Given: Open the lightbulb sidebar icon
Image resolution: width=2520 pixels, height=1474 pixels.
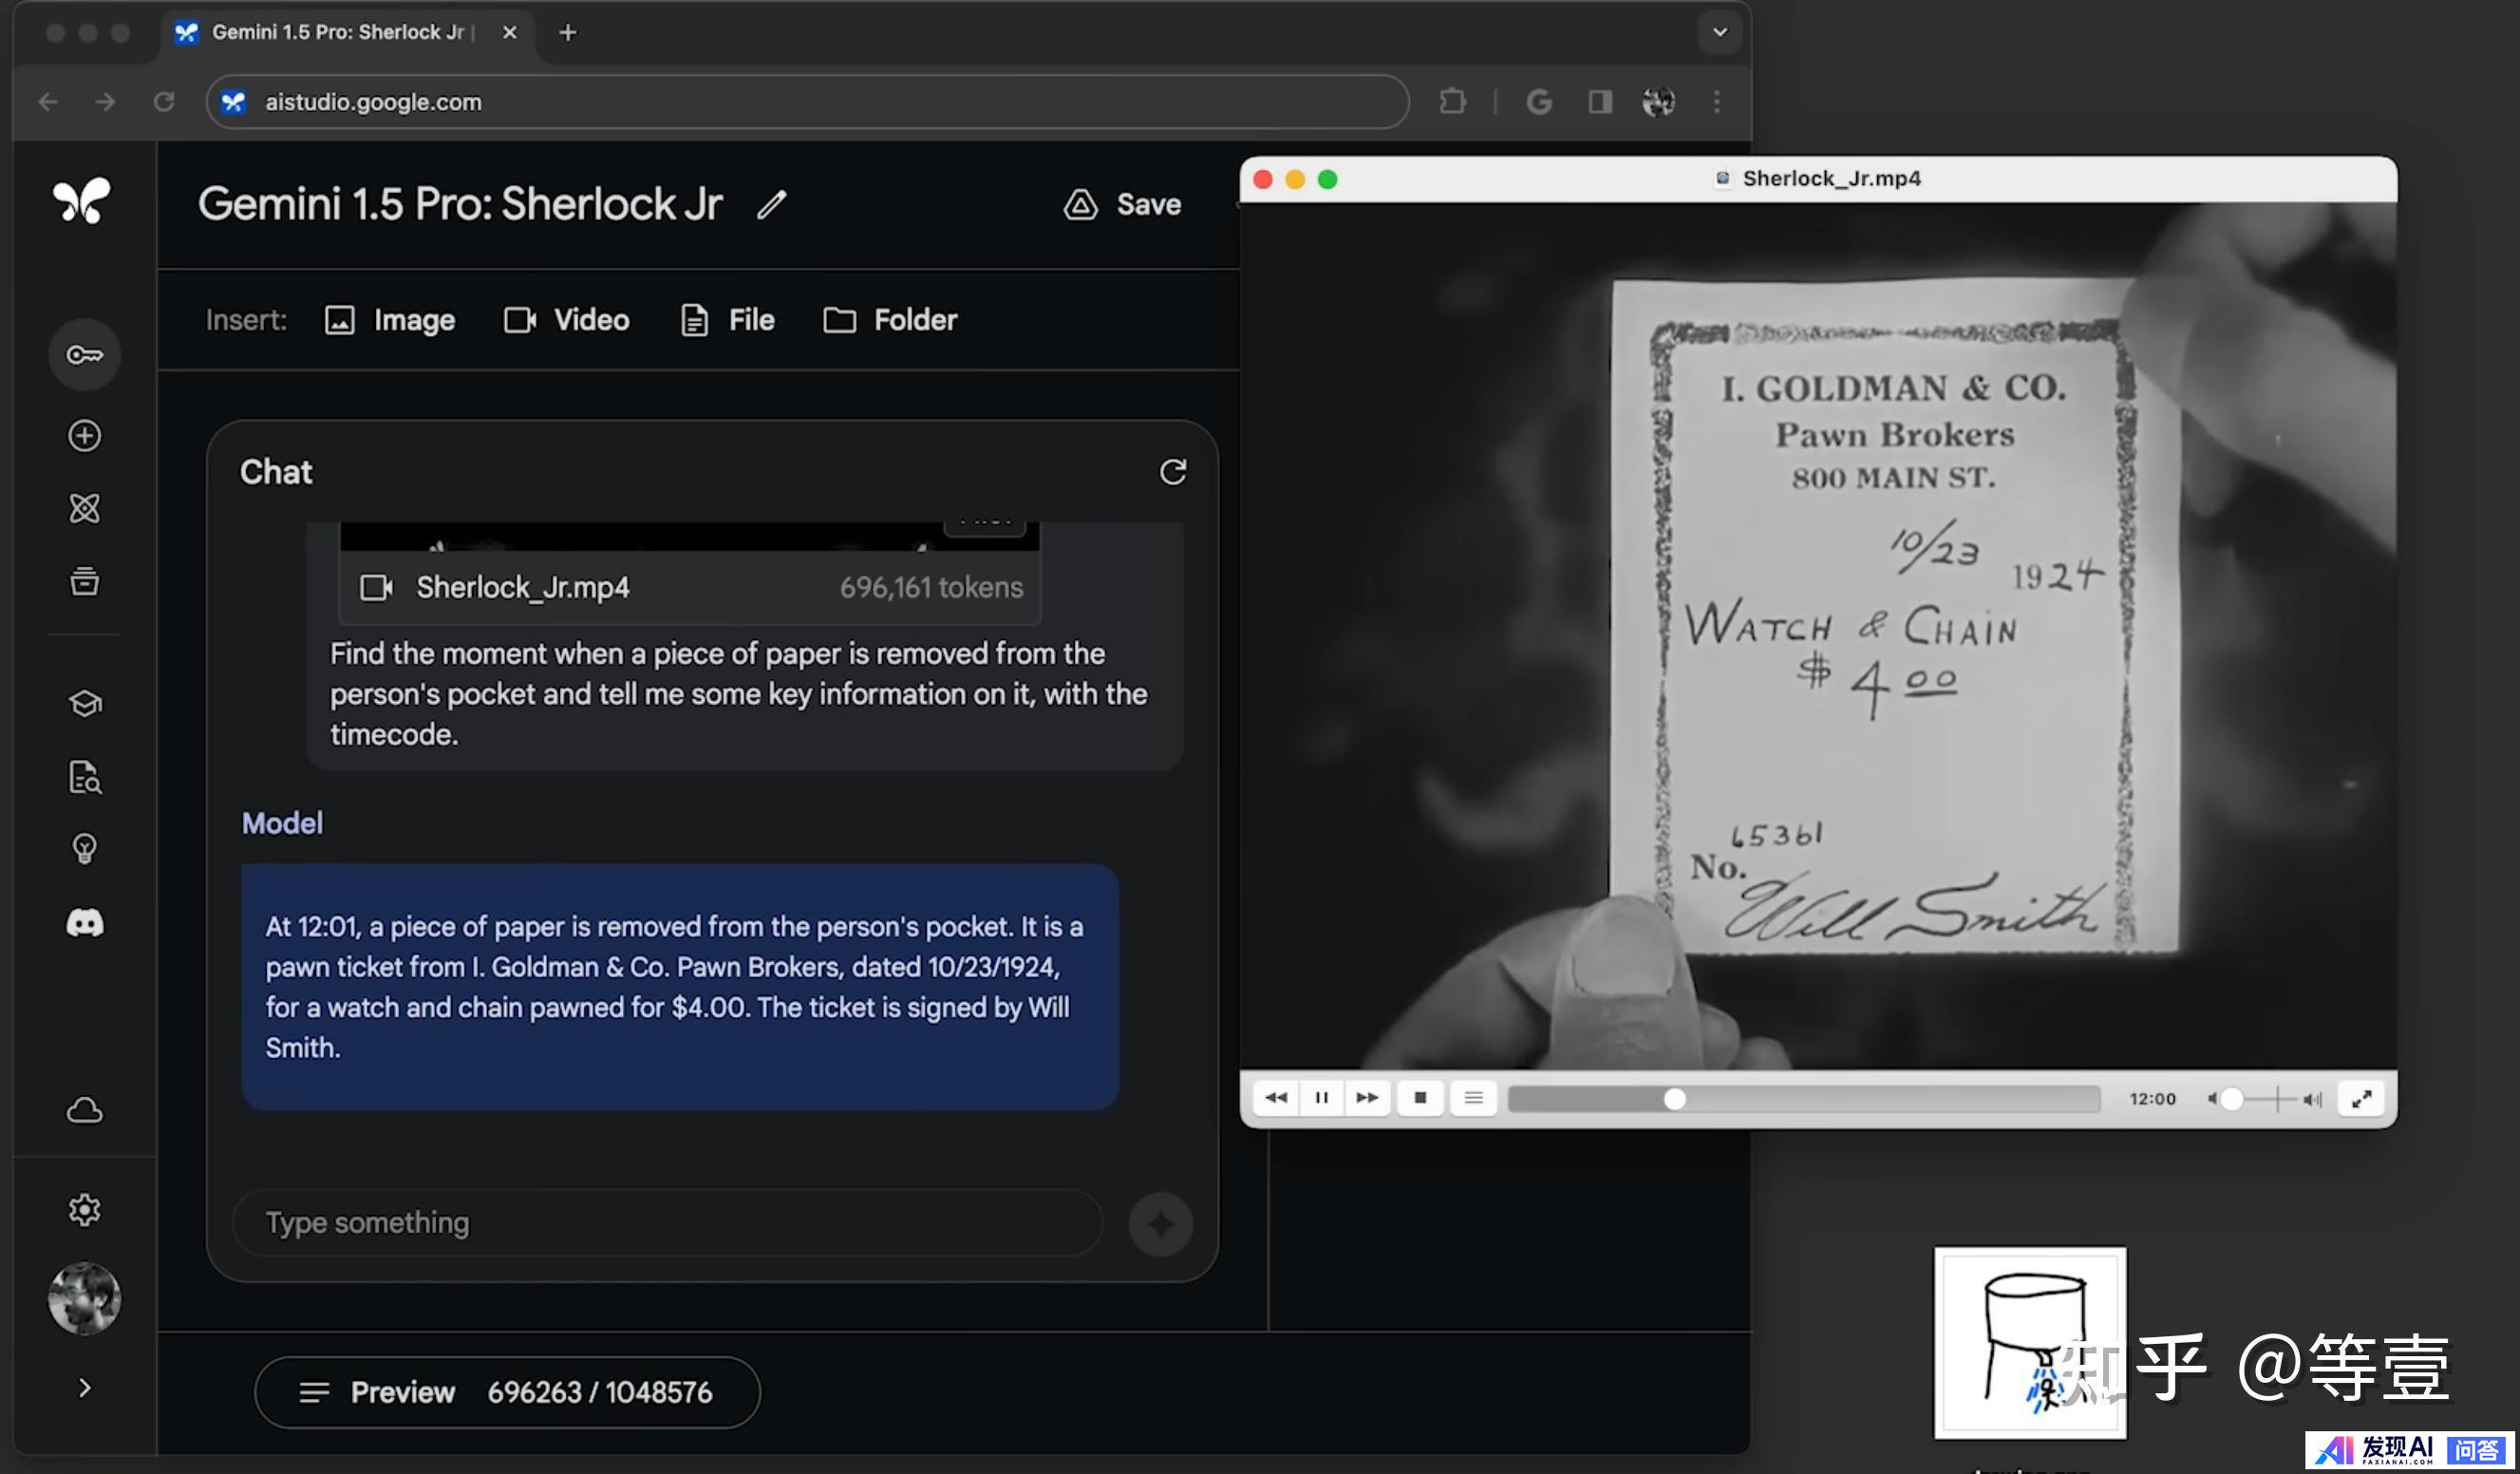Looking at the screenshot, I should pos(84,849).
